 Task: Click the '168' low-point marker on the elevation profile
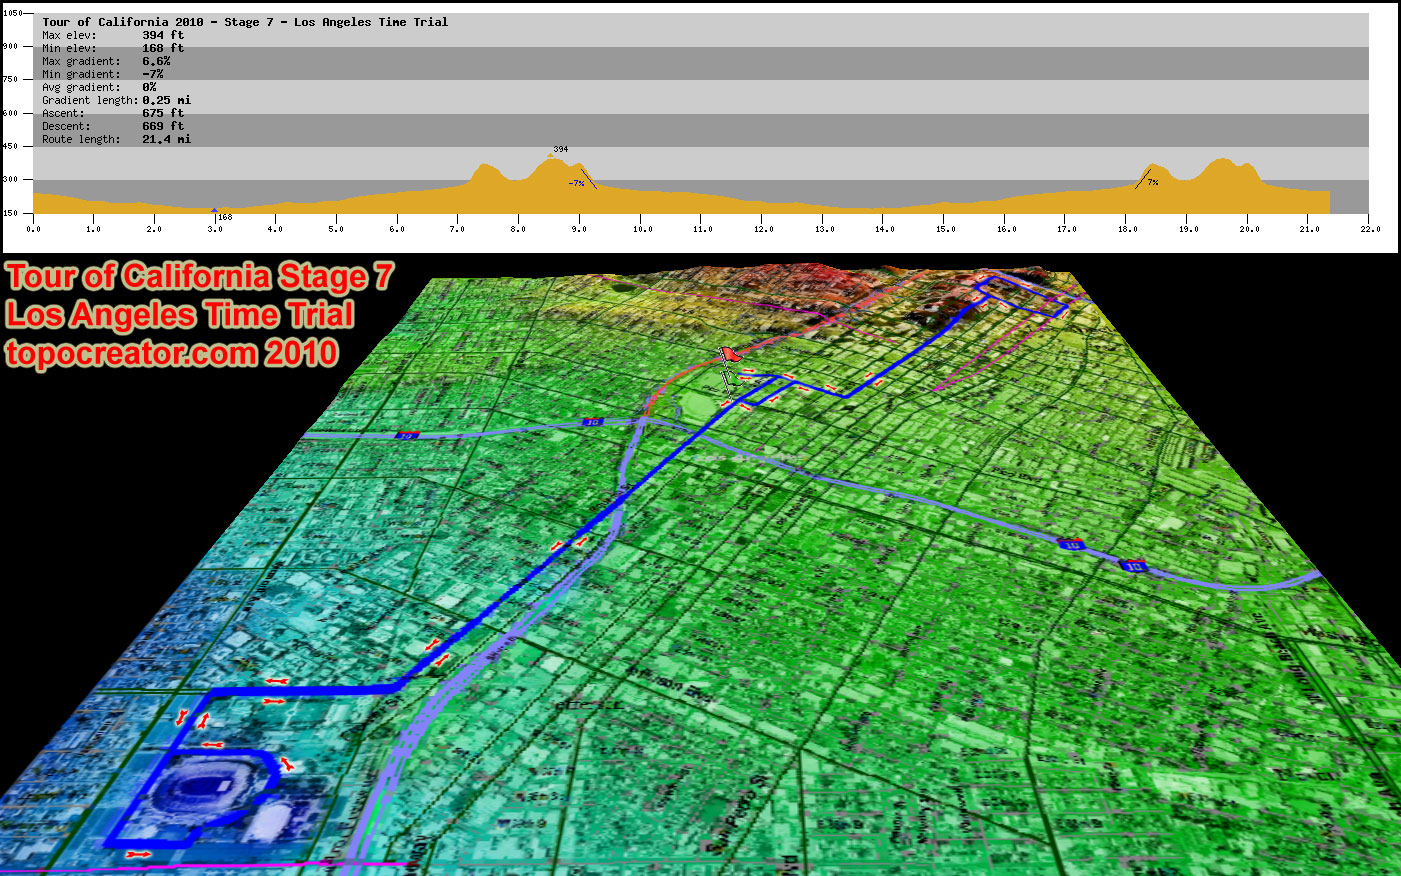pyautogui.click(x=225, y=217)
